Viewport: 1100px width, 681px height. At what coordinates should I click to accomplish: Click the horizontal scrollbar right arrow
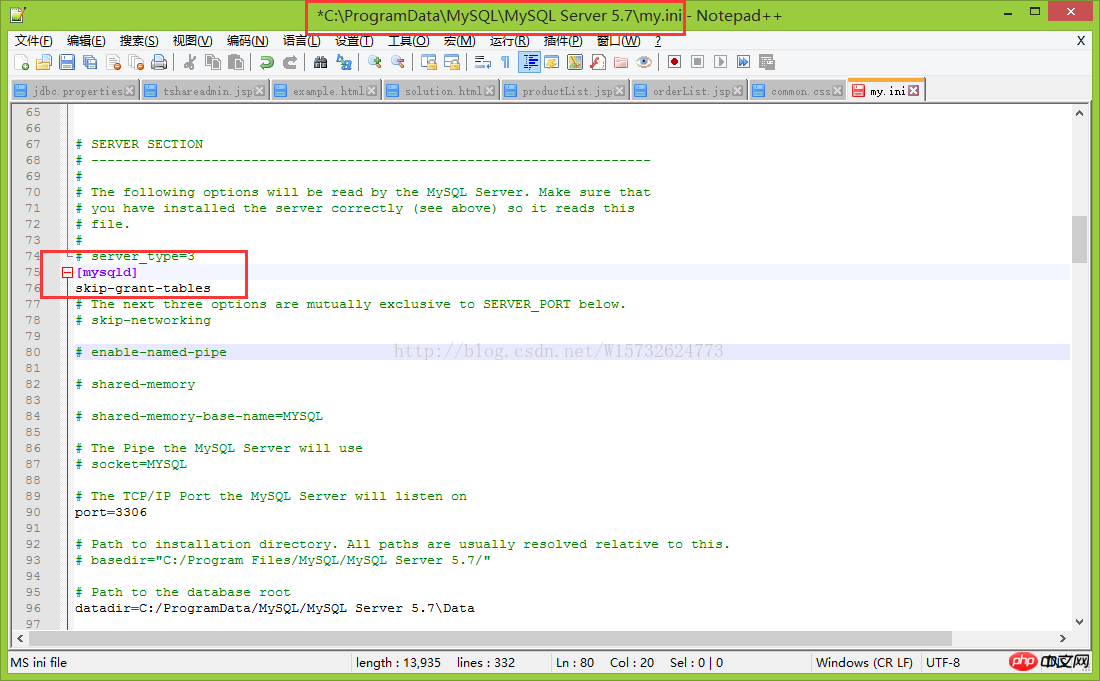[1063, 638]
